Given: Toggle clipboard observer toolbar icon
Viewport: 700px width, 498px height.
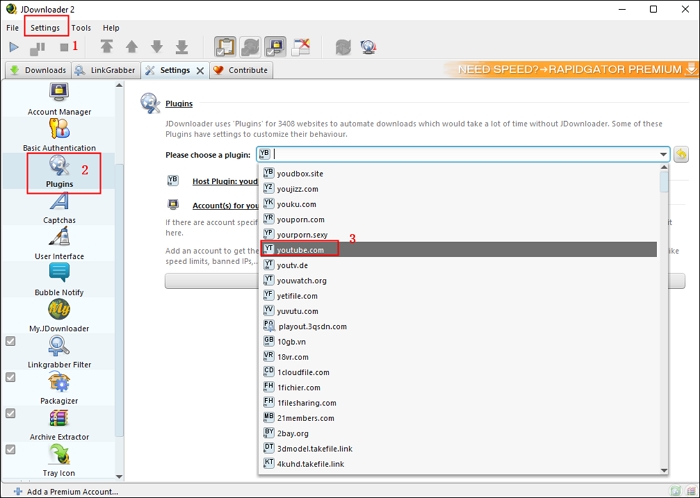Looking at the screenshot, I should (x=225, y=47).
